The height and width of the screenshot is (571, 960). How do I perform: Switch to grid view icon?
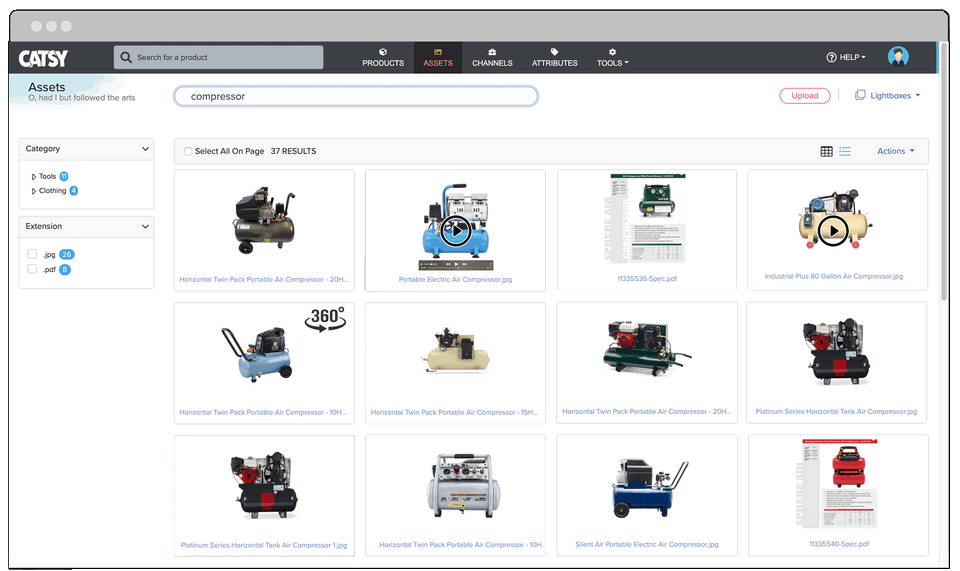tap(826, 152)
